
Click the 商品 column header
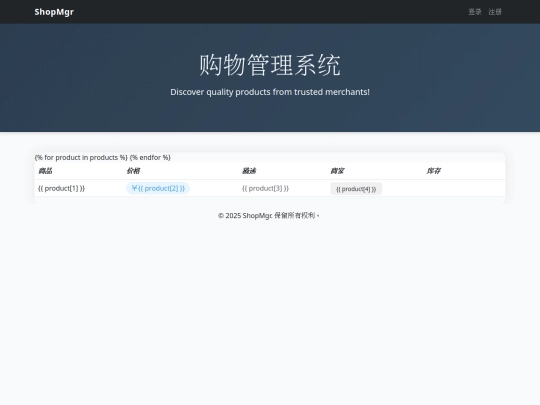coord(45,171)
